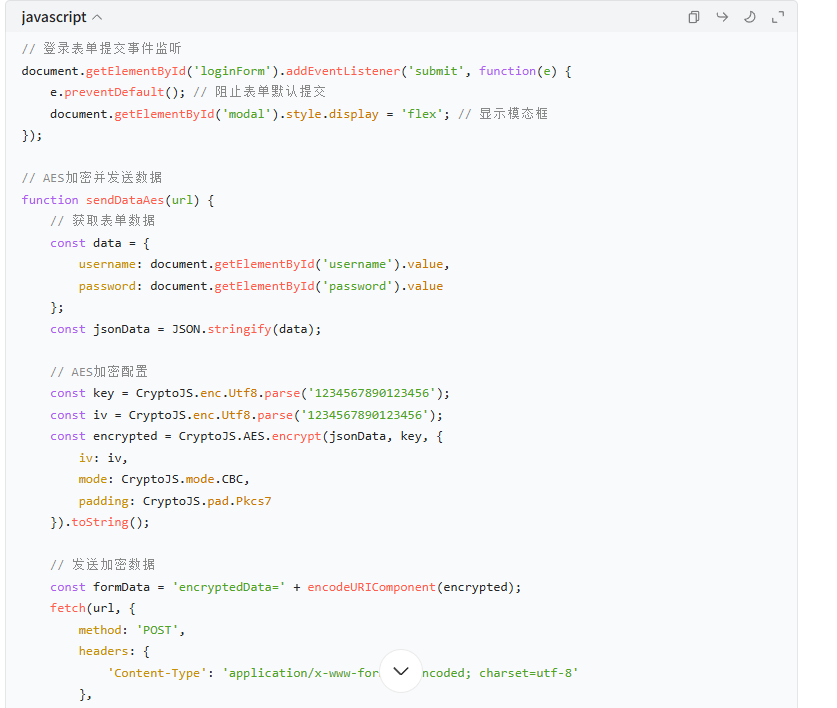Click the 'submit' string literal
The height and width of the screenshot is (708, 837).
[x=436, y=71]
